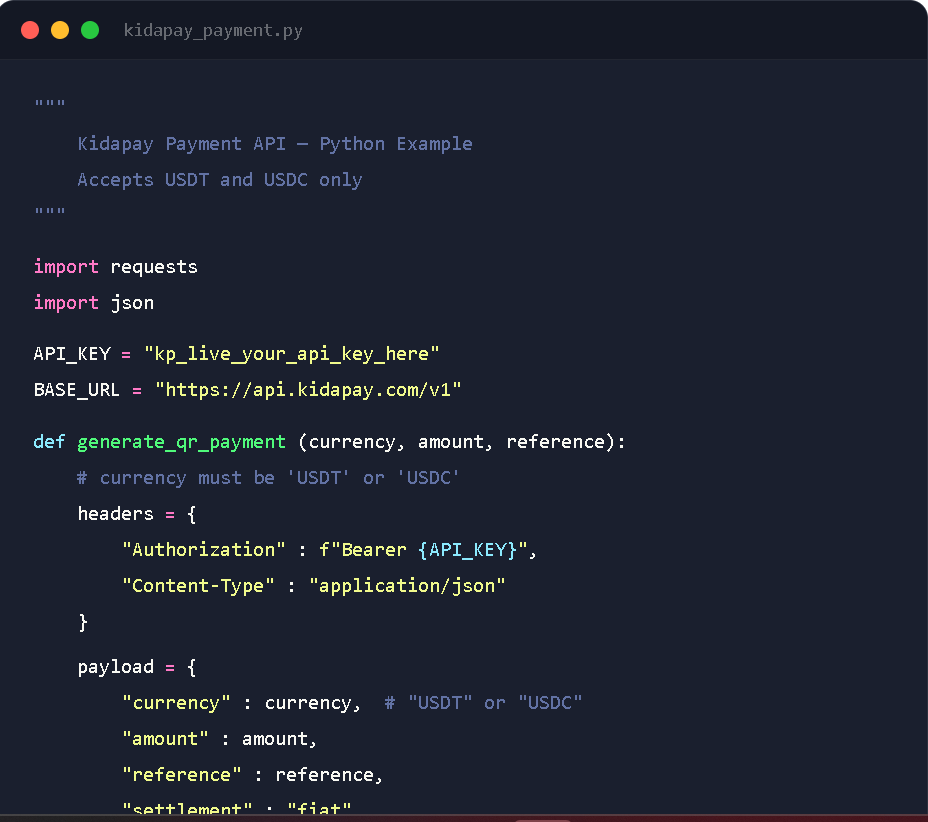Click the "amount" key in payload

point(165,739)
